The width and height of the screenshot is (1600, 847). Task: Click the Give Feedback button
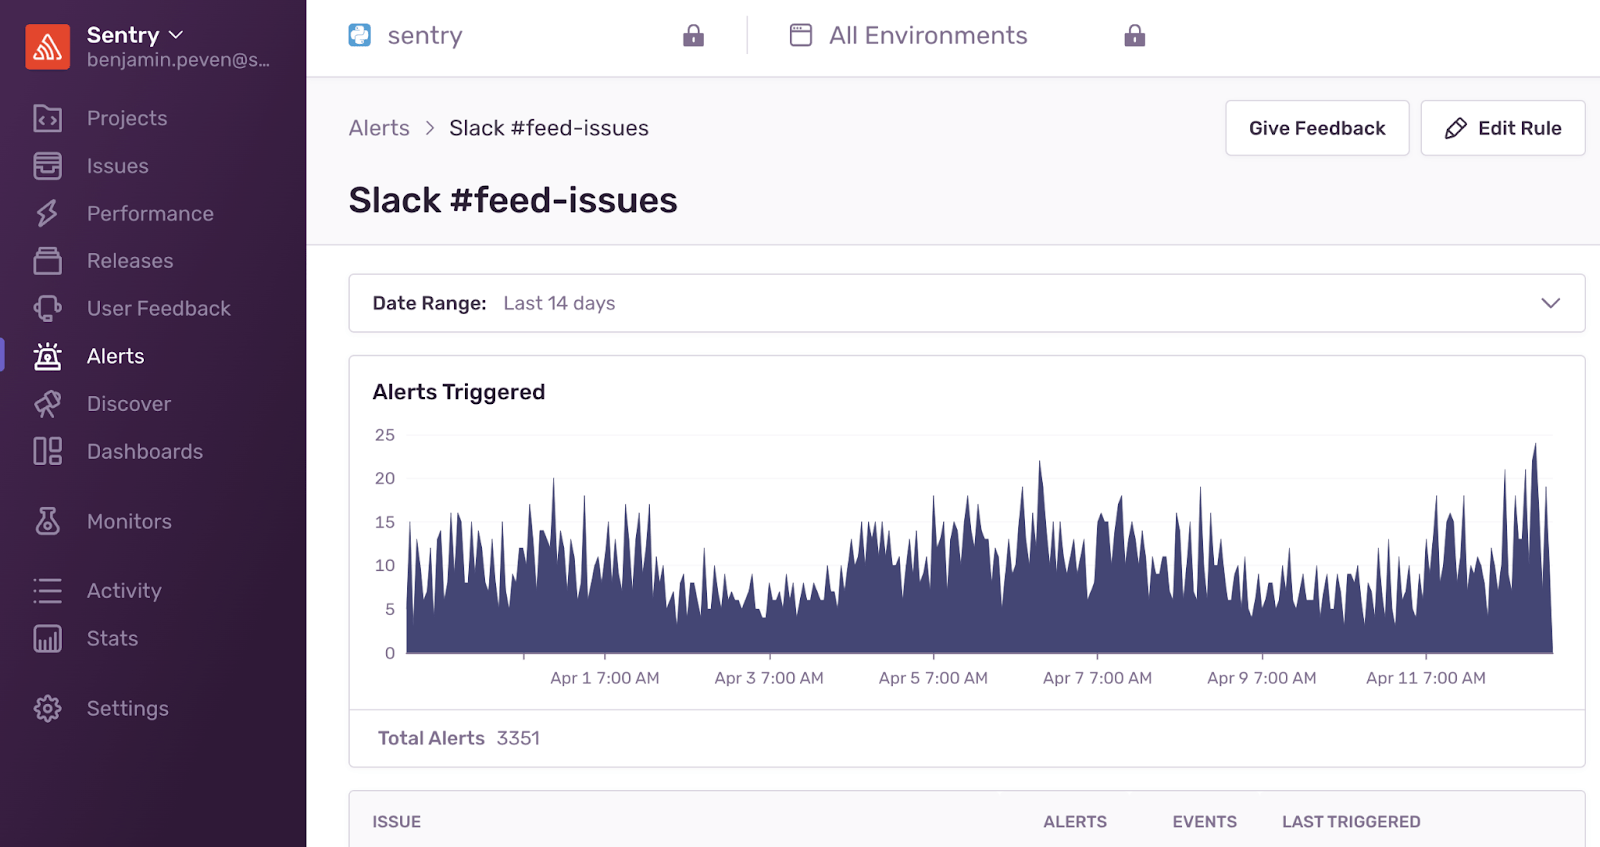point(1316,128)
